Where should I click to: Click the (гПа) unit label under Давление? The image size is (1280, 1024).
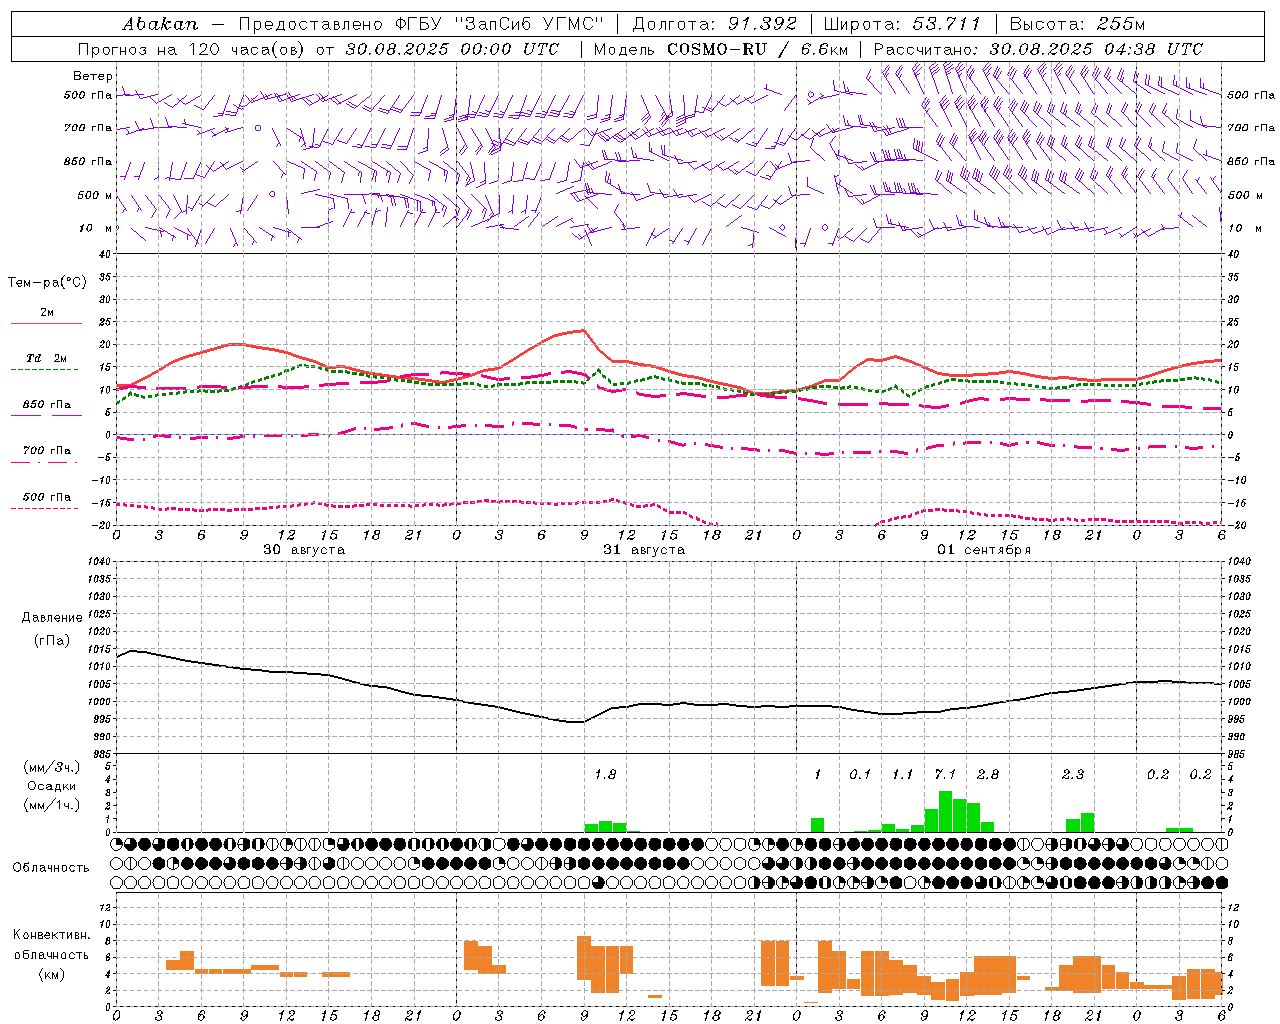click(52, 640)
